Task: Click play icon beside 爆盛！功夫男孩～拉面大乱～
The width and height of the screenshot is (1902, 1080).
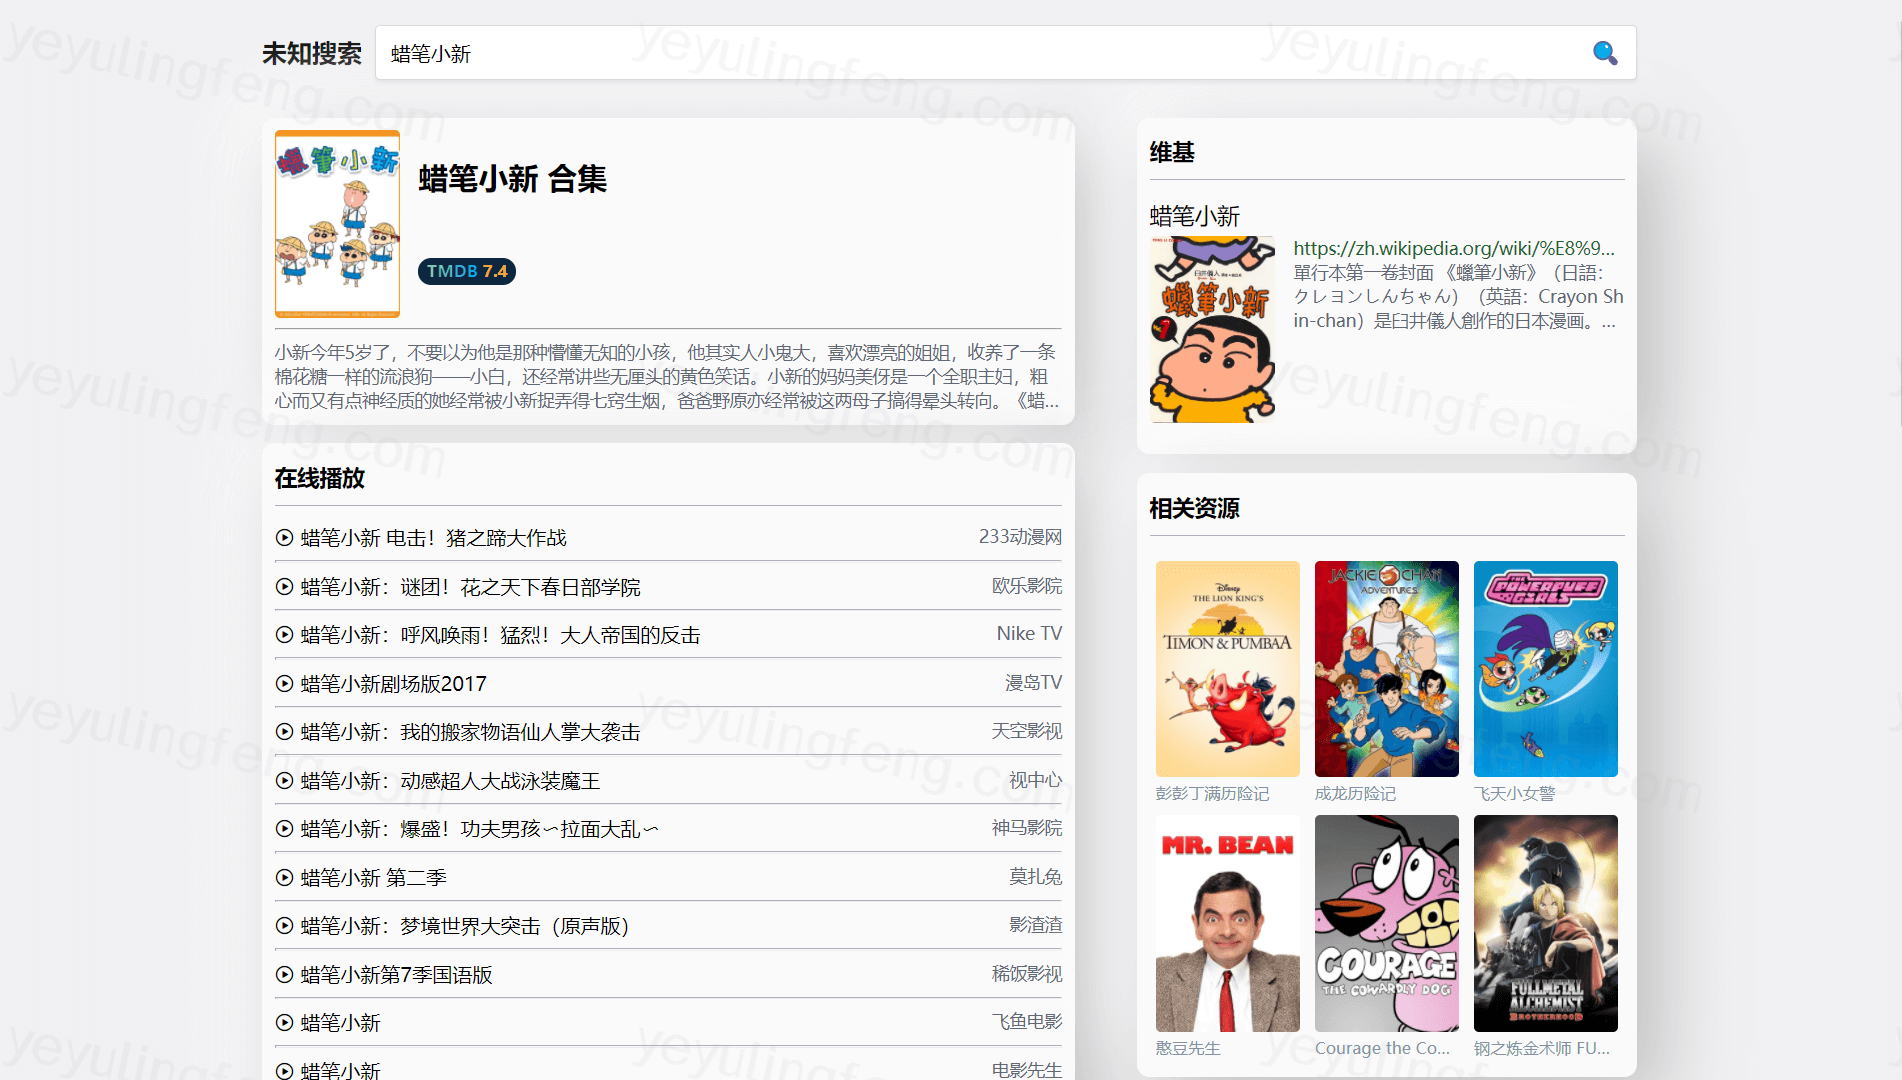Action: pyautogui.click(x=284, y=829)
